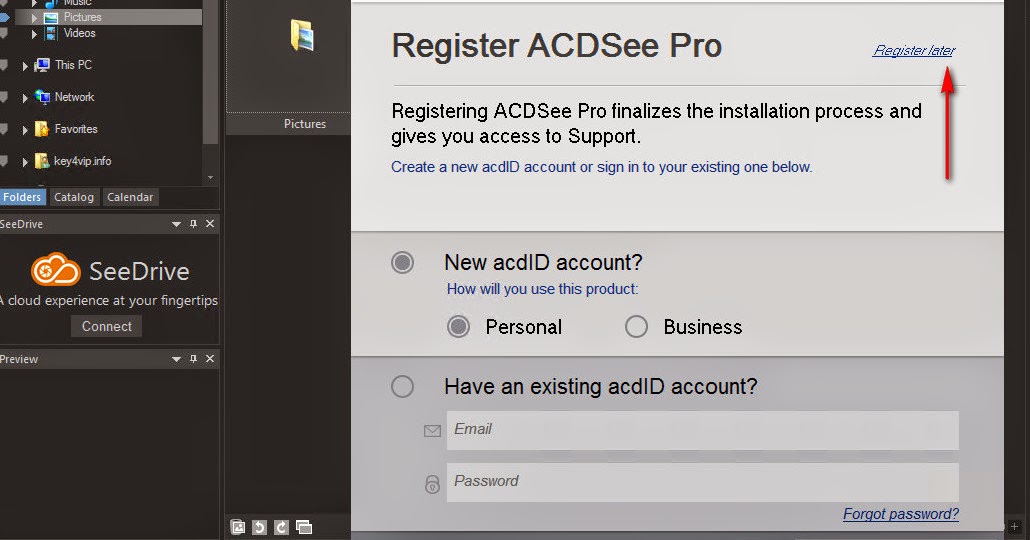The height and width of the screenshot is (540, 1030).
Task: Expand the Favorites tree node
Action: [26, 129]
